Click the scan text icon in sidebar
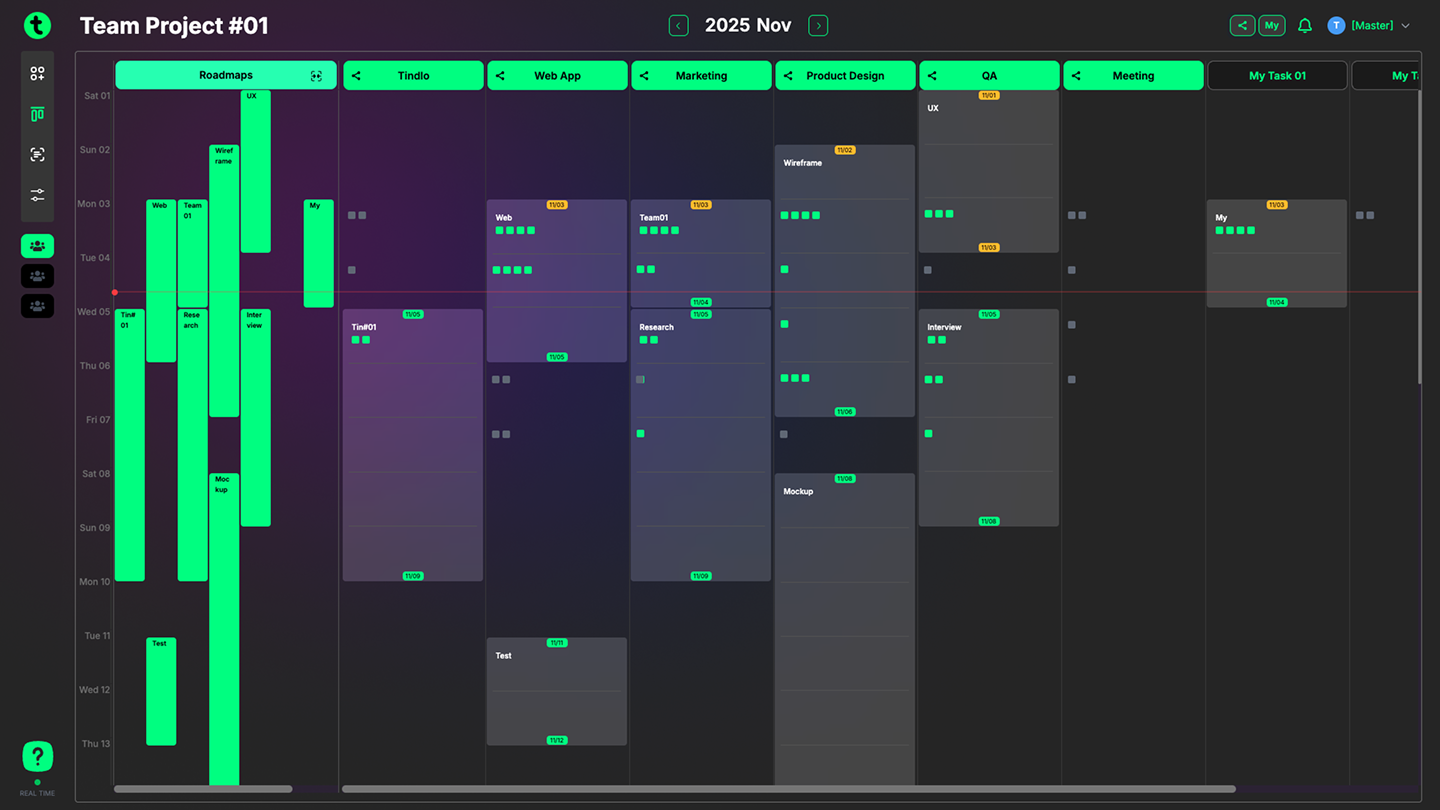This screenshot has width=1440, height=810. click(x=37, y=155)
